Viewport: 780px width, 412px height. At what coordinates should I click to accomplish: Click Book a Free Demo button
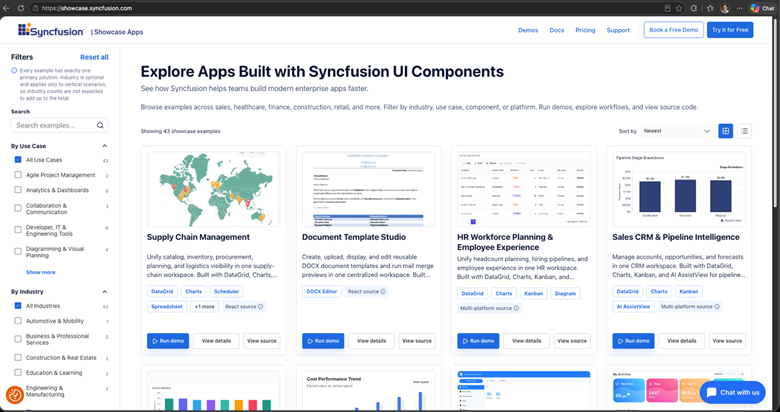click(x=674, y=30)
